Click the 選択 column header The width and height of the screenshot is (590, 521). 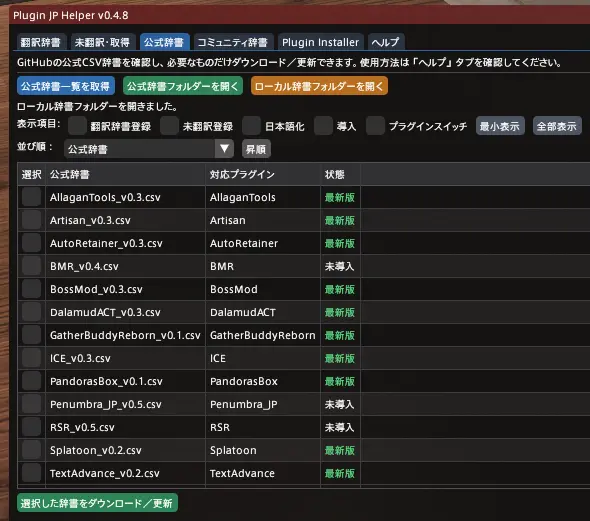tap(31, 174)
